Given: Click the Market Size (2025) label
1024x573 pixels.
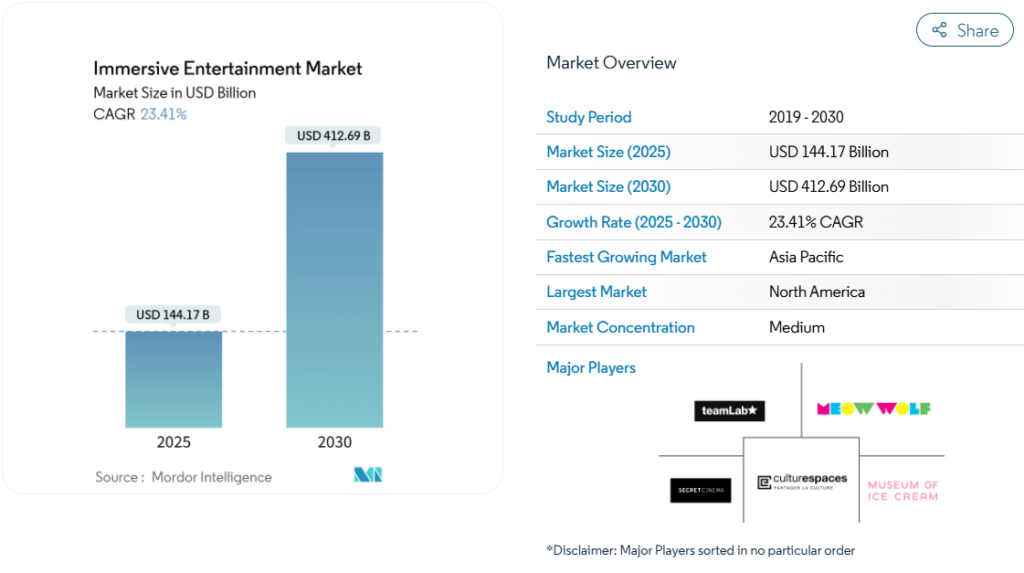Looking at the screenshot, I should (x=608, y=152).
